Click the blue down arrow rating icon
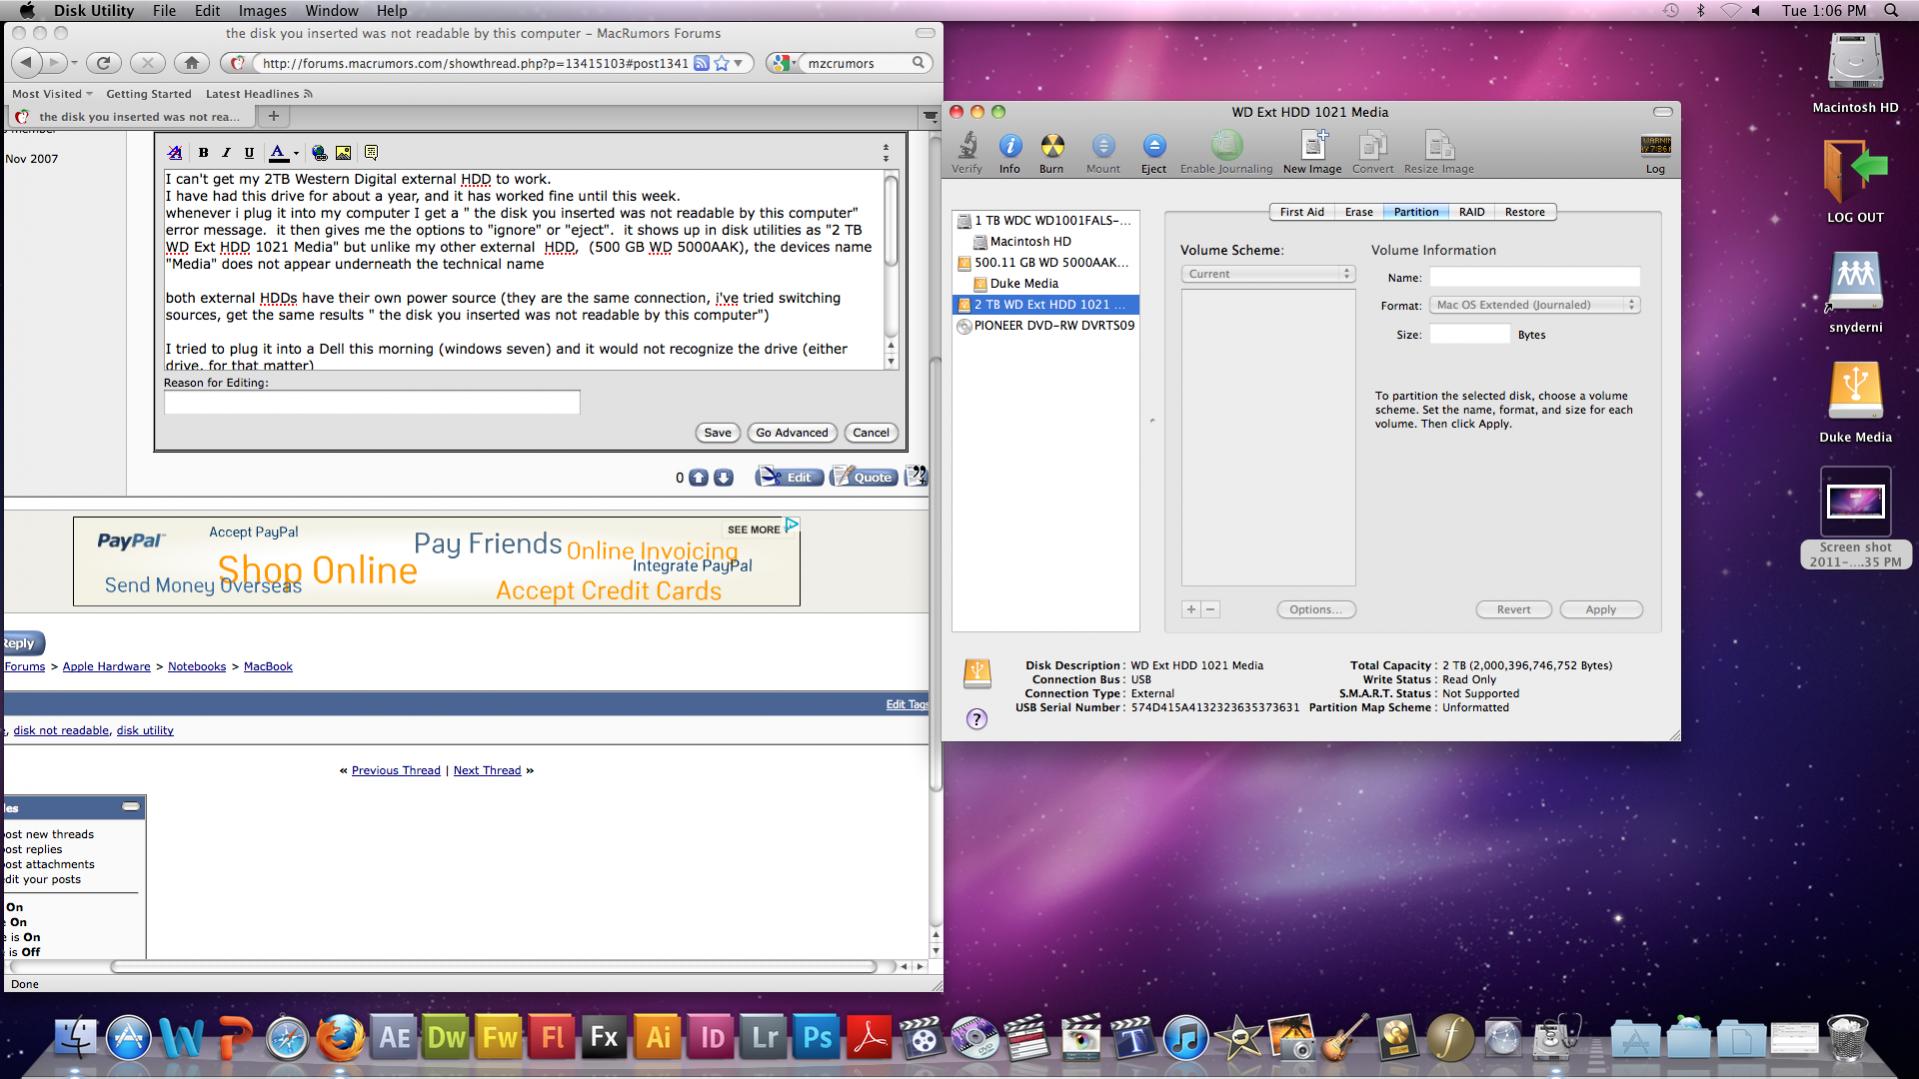This screenshot has width=1919, height=1079. tap(723, 478)
